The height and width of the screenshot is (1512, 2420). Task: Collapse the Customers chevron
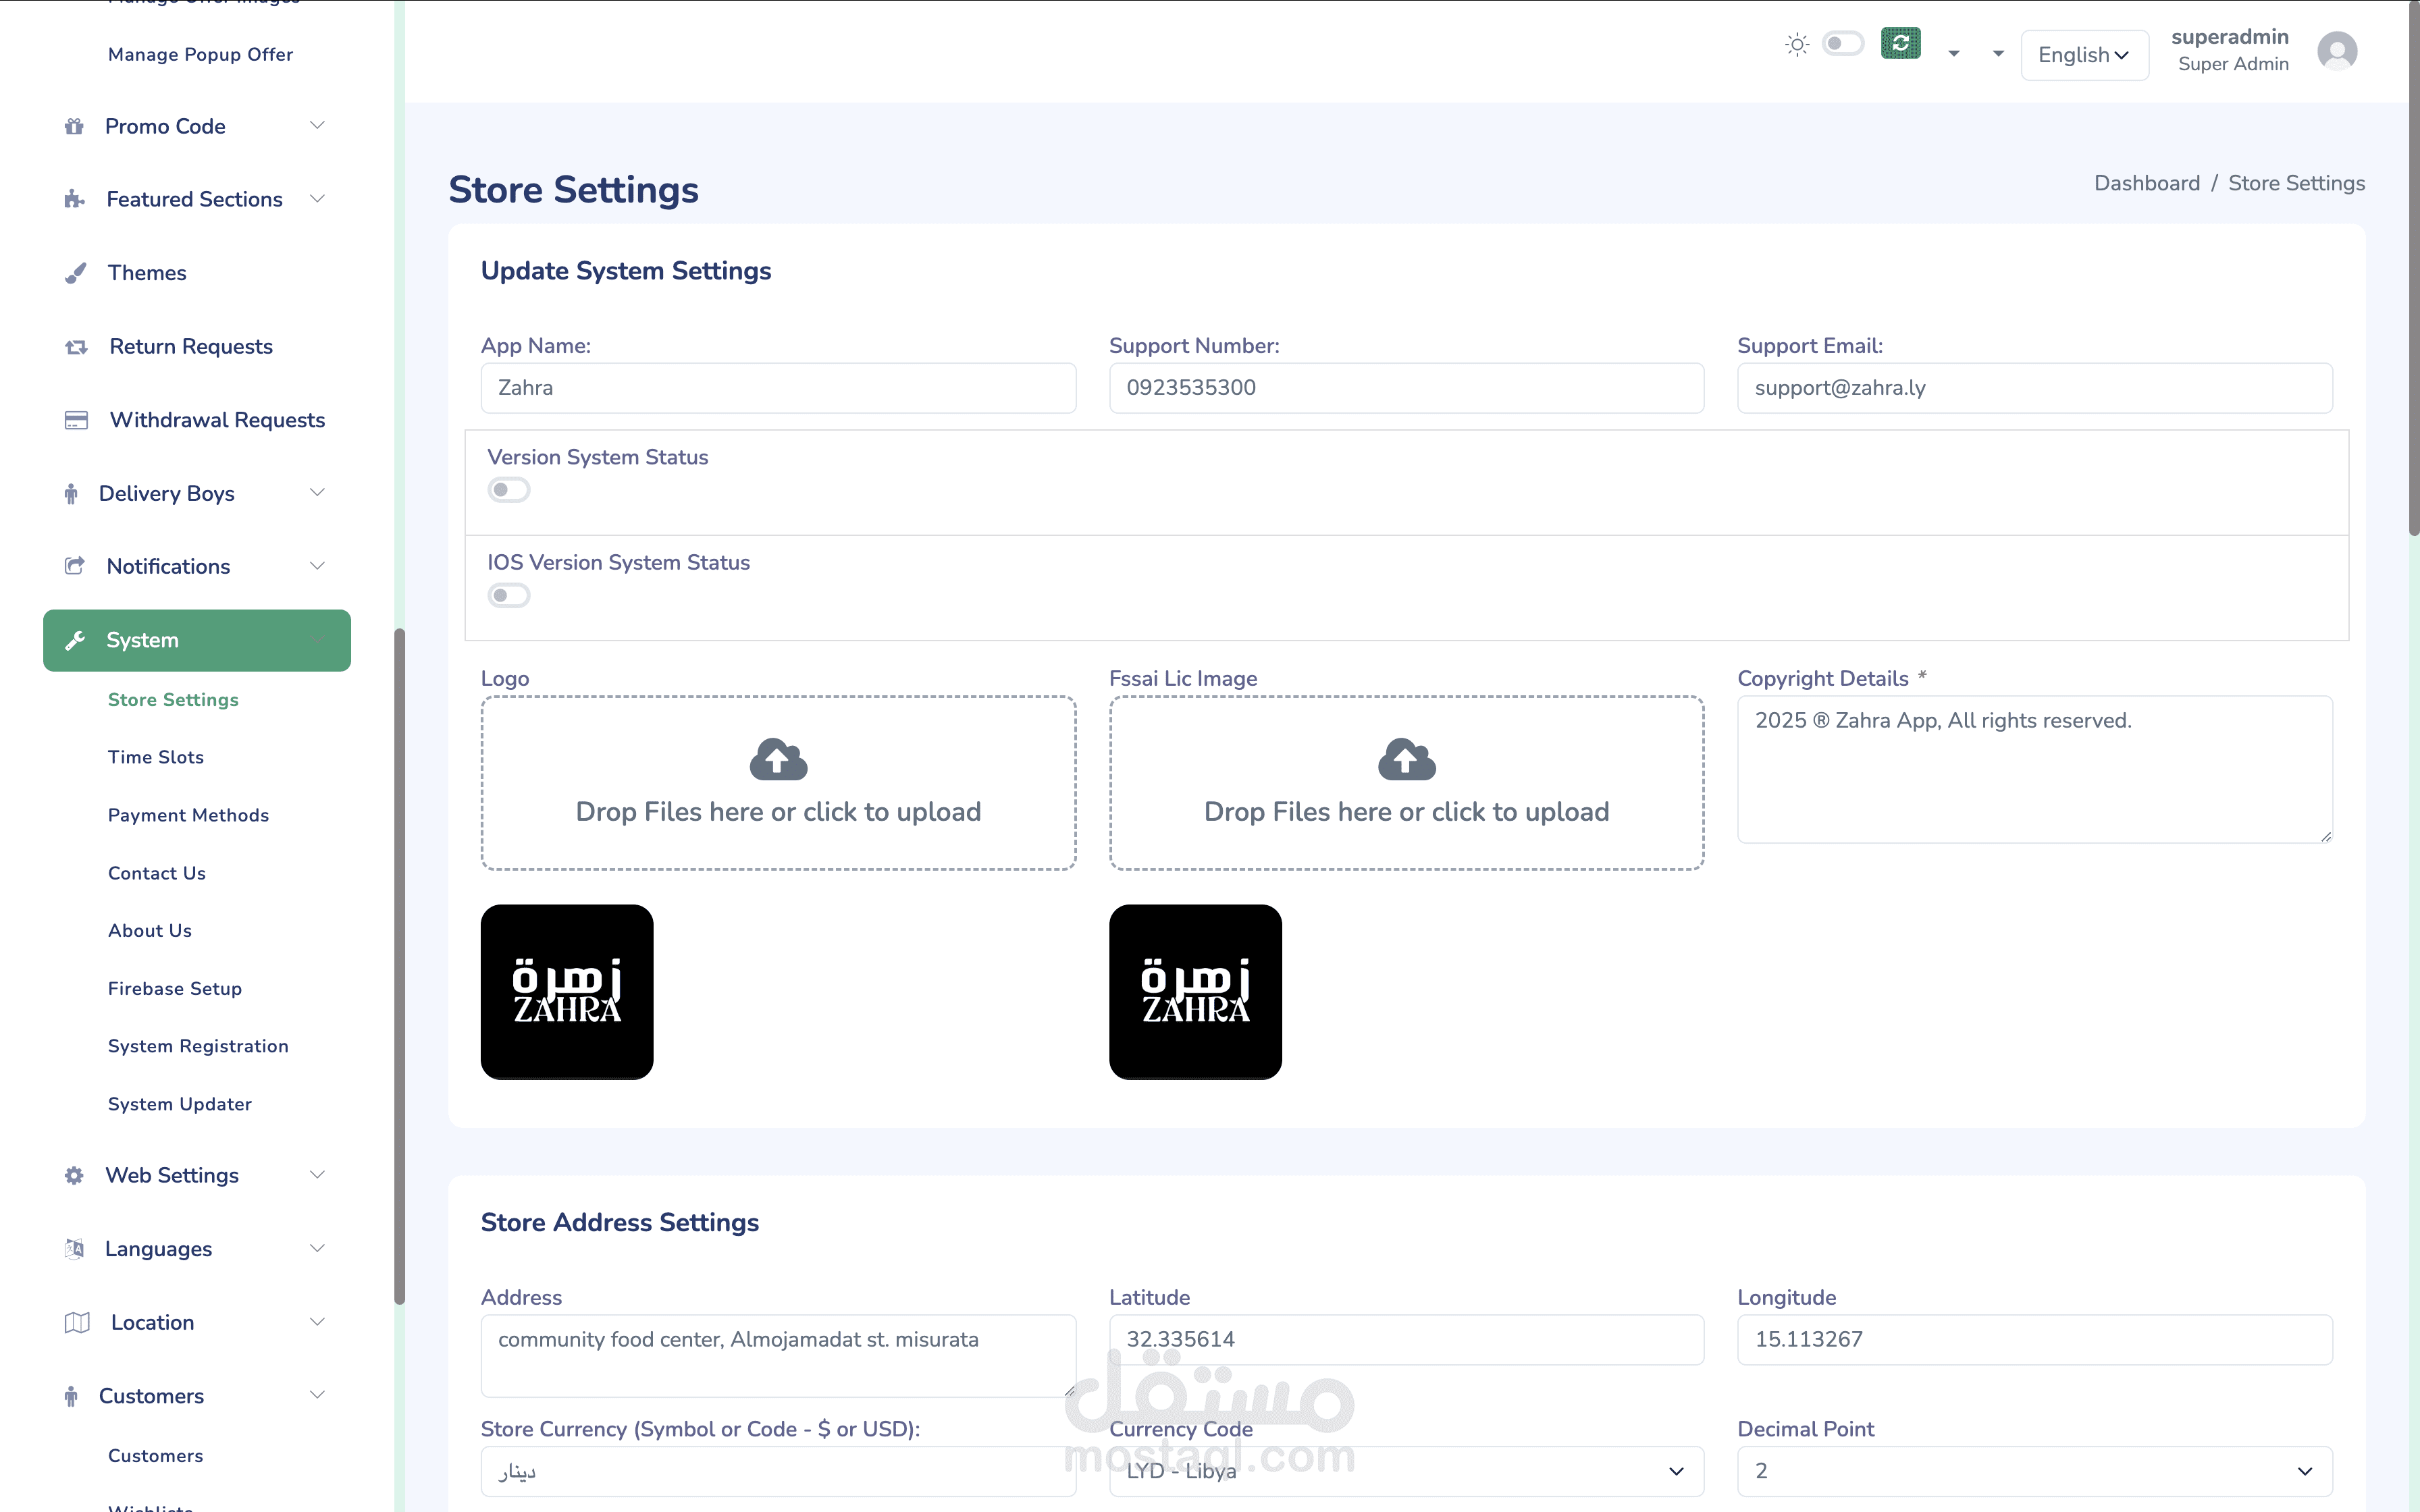coord(317,1395)
